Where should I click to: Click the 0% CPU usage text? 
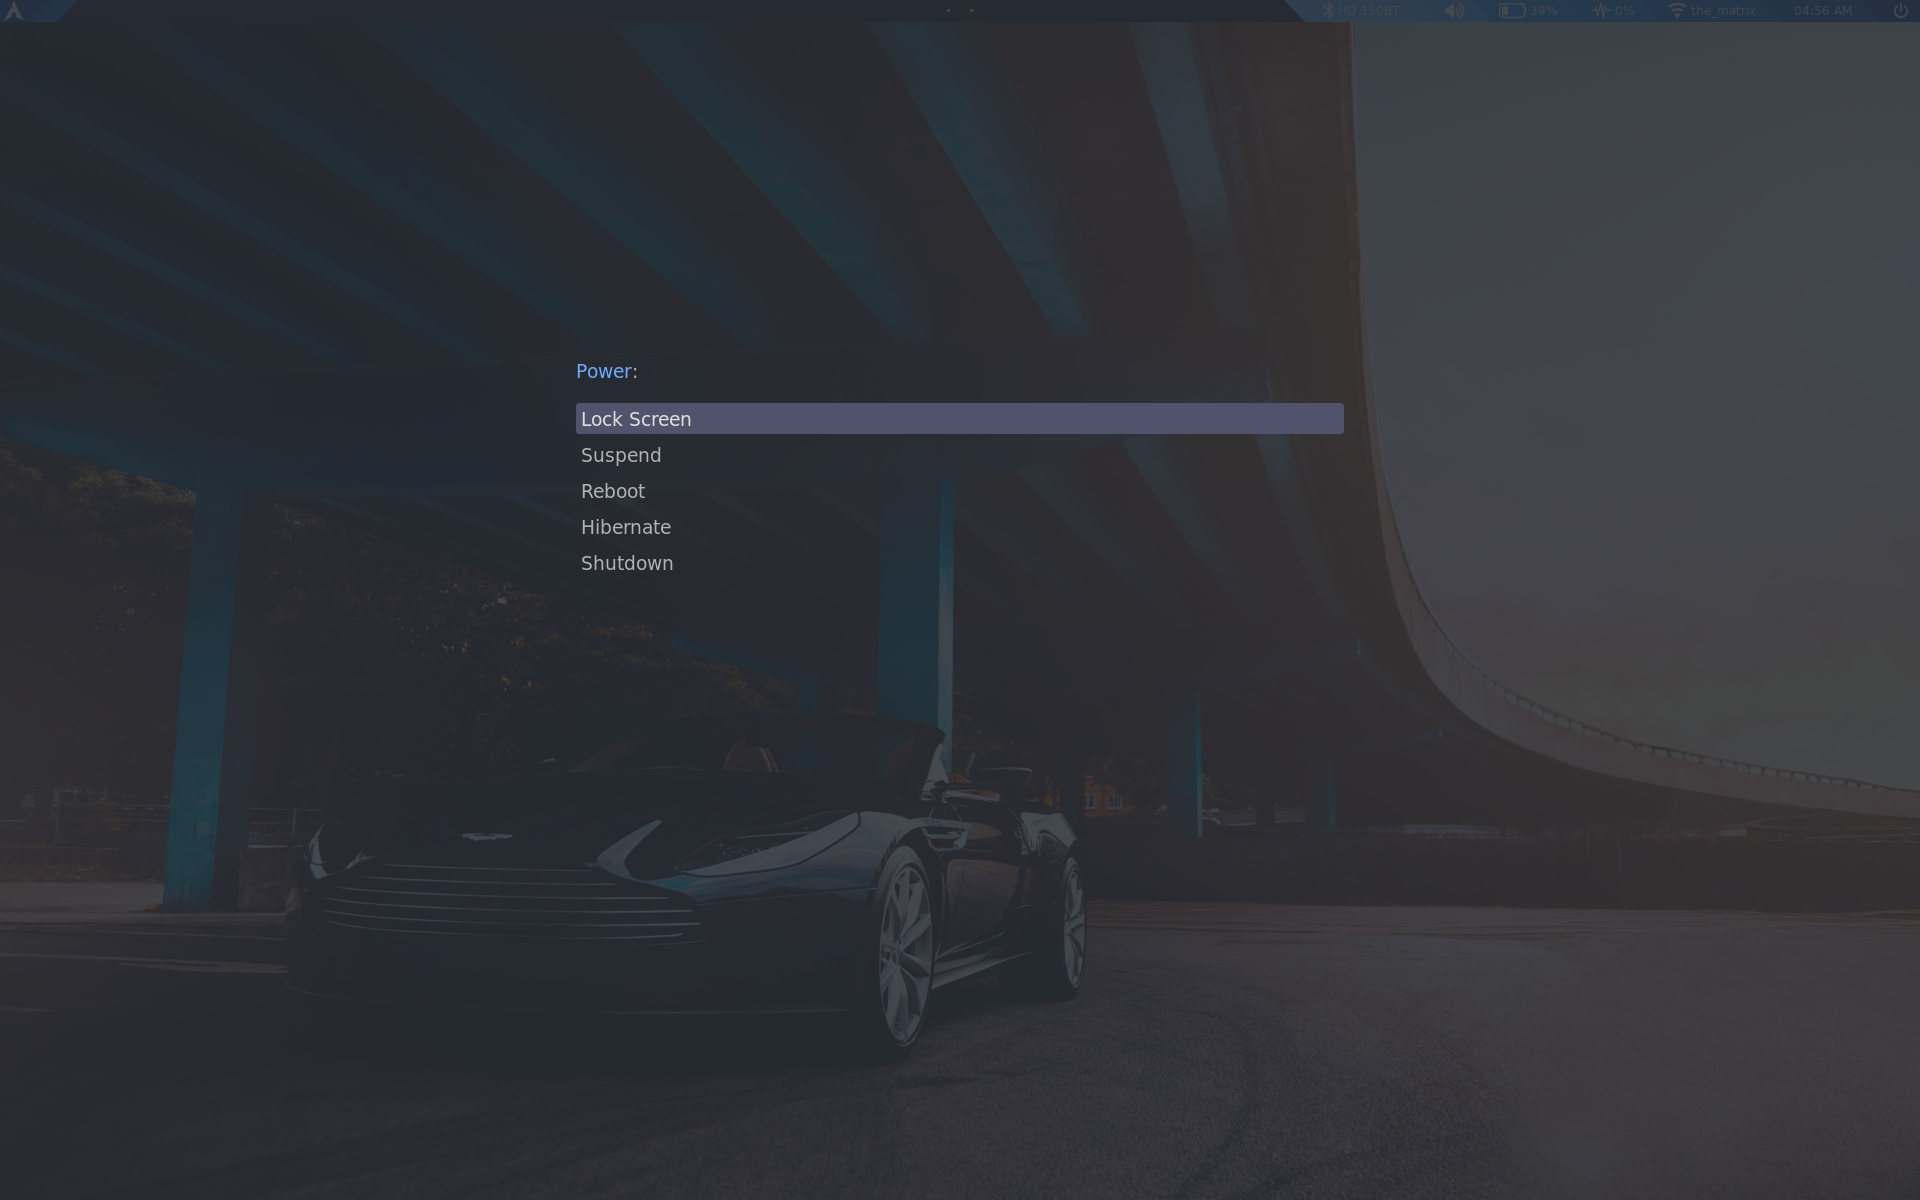[1624, 11]
